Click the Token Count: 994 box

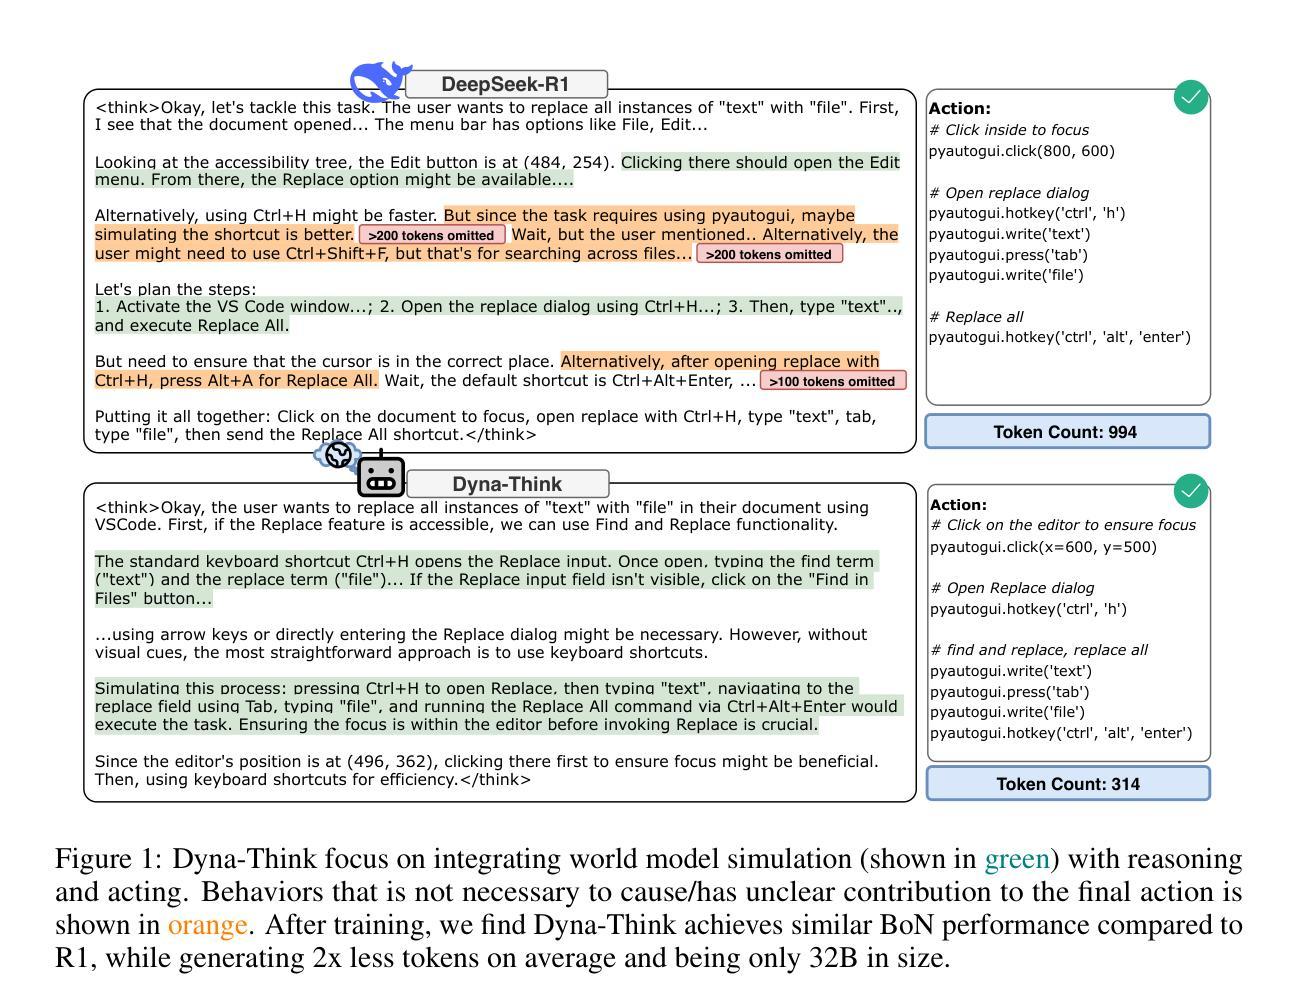(x=1067, y=432)
